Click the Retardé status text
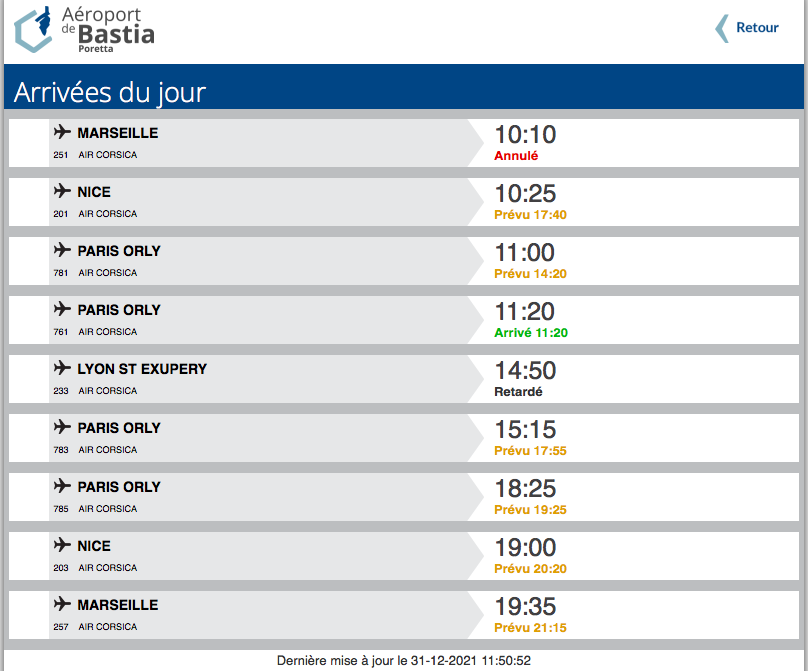The image size is (808, 671). [518, 392]
